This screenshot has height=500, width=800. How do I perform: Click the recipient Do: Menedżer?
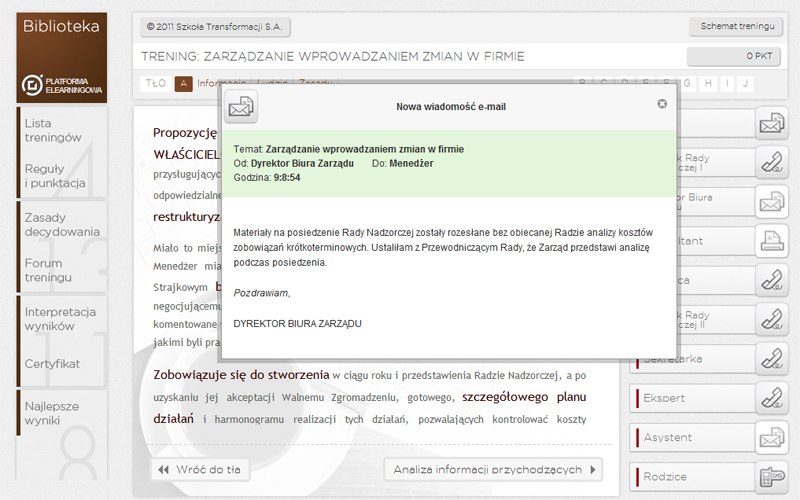[403, 163]
